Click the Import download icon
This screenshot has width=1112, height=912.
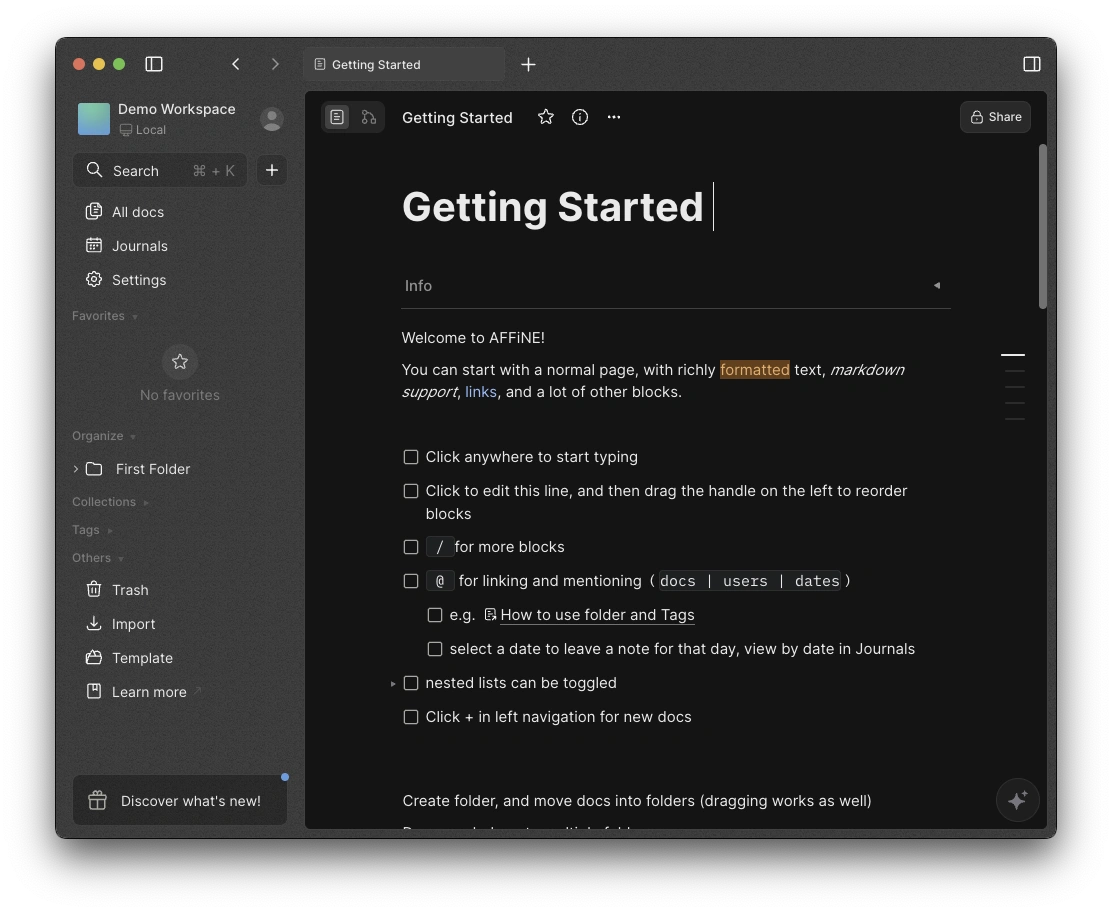coord(94,623)
